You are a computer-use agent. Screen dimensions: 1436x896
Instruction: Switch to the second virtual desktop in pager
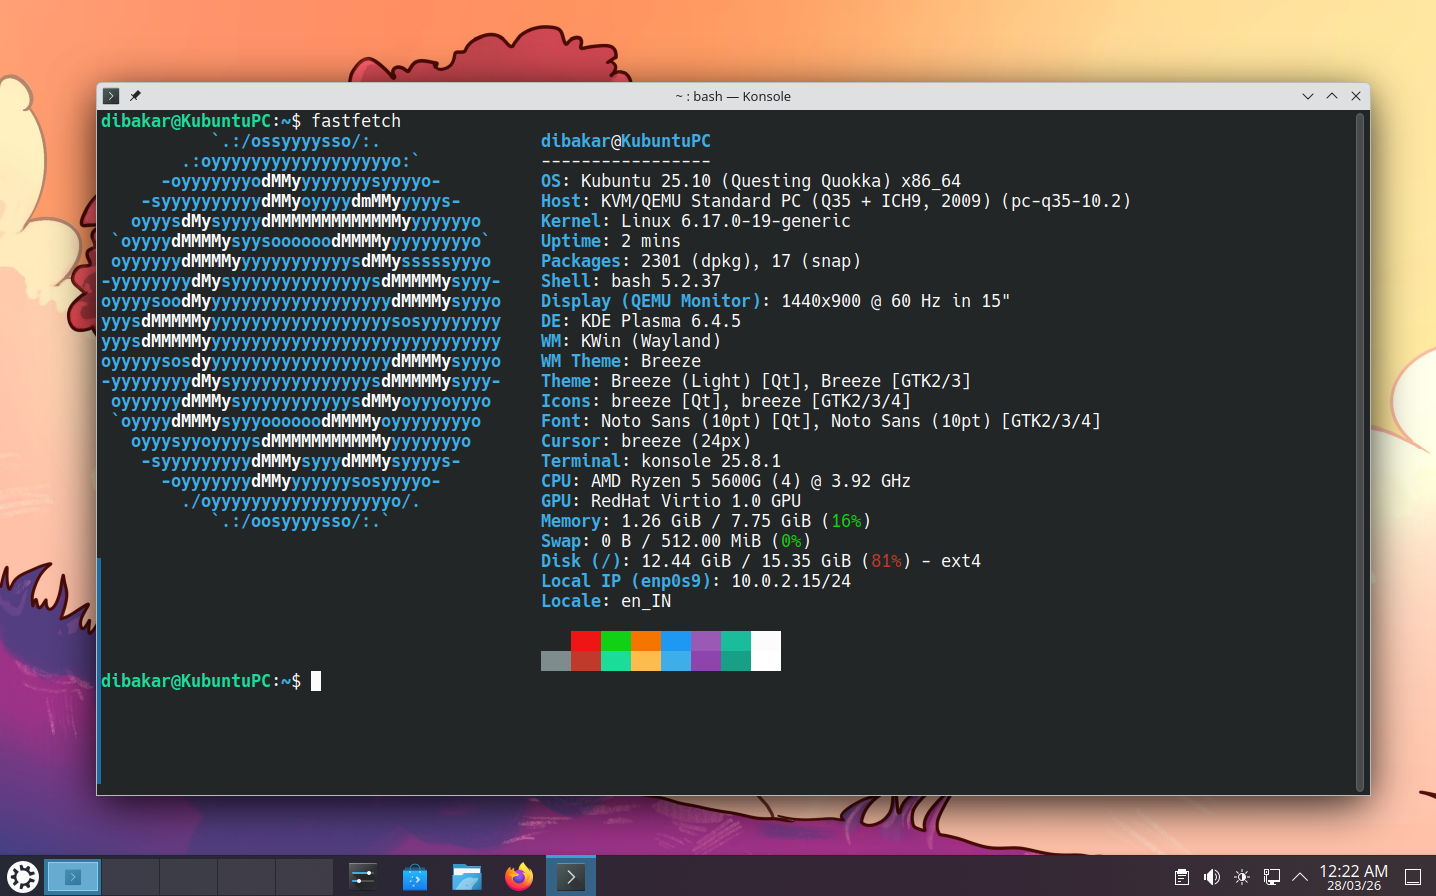pyautogui.click(x=131, y=877)
